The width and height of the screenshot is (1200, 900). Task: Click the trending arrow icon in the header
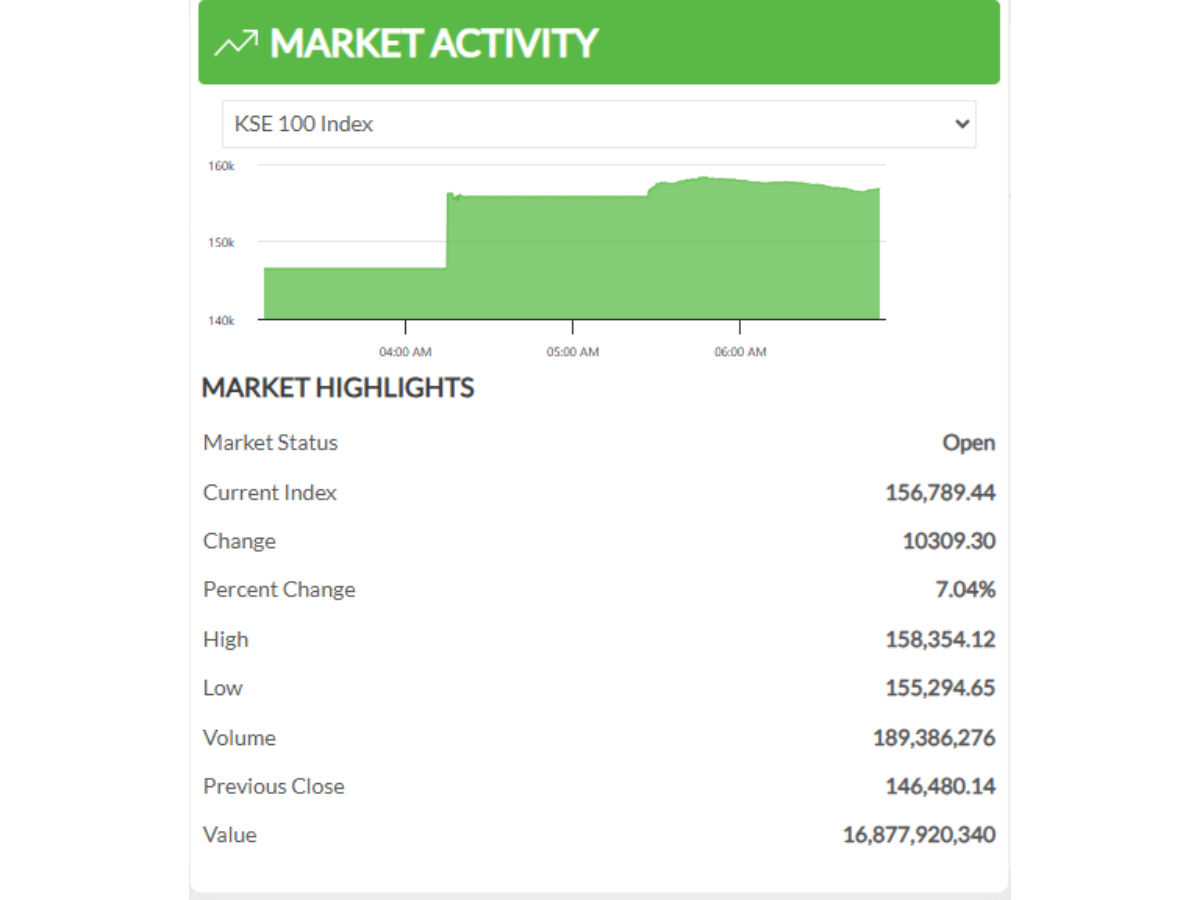click(236, 43)
